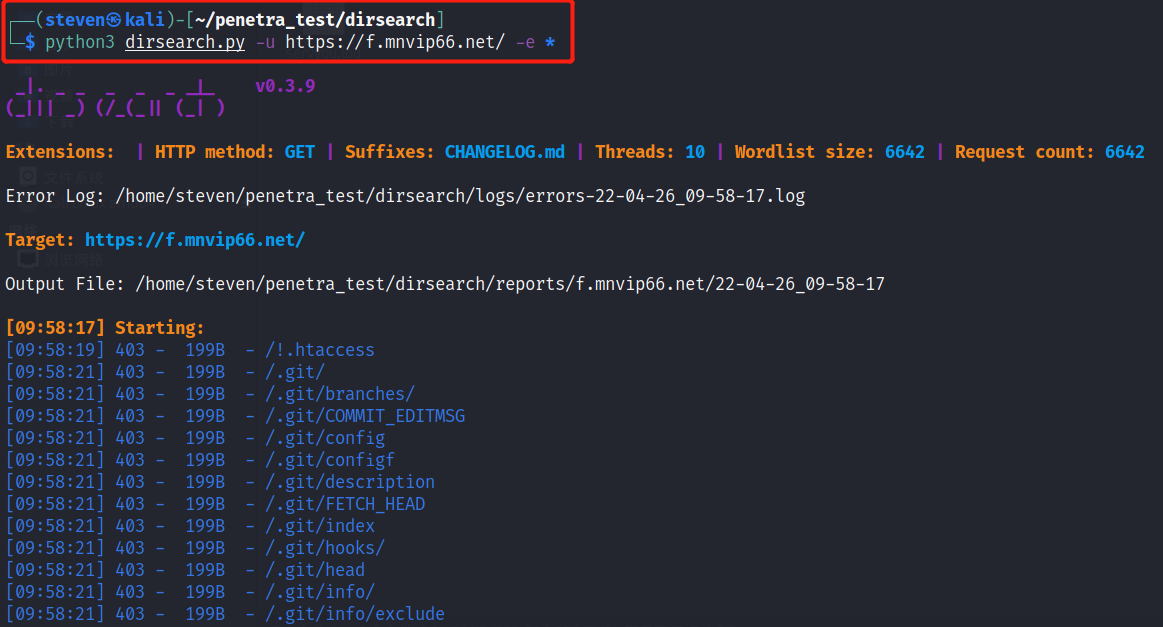Click the /.git/branches/ result path

(x=340, y=394)
